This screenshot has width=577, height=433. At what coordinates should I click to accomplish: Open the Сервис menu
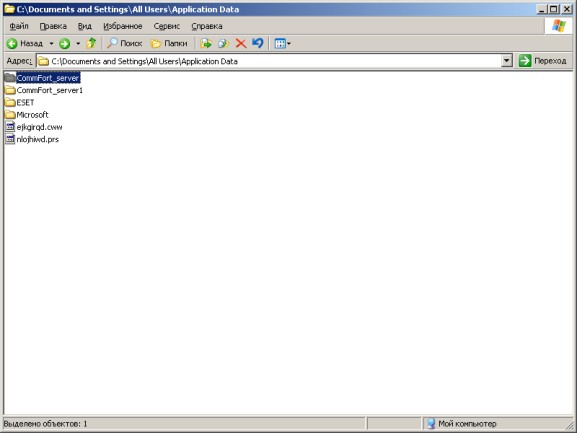point(167,26)
